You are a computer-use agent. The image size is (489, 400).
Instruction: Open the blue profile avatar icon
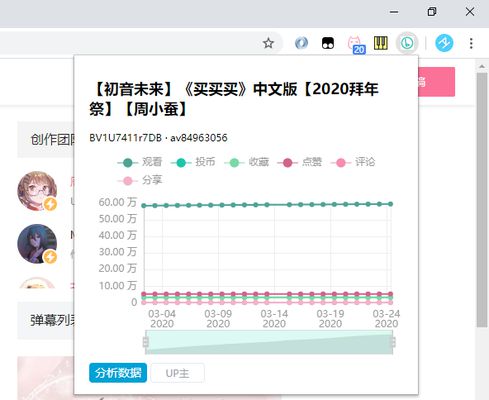tap(444, 43)
